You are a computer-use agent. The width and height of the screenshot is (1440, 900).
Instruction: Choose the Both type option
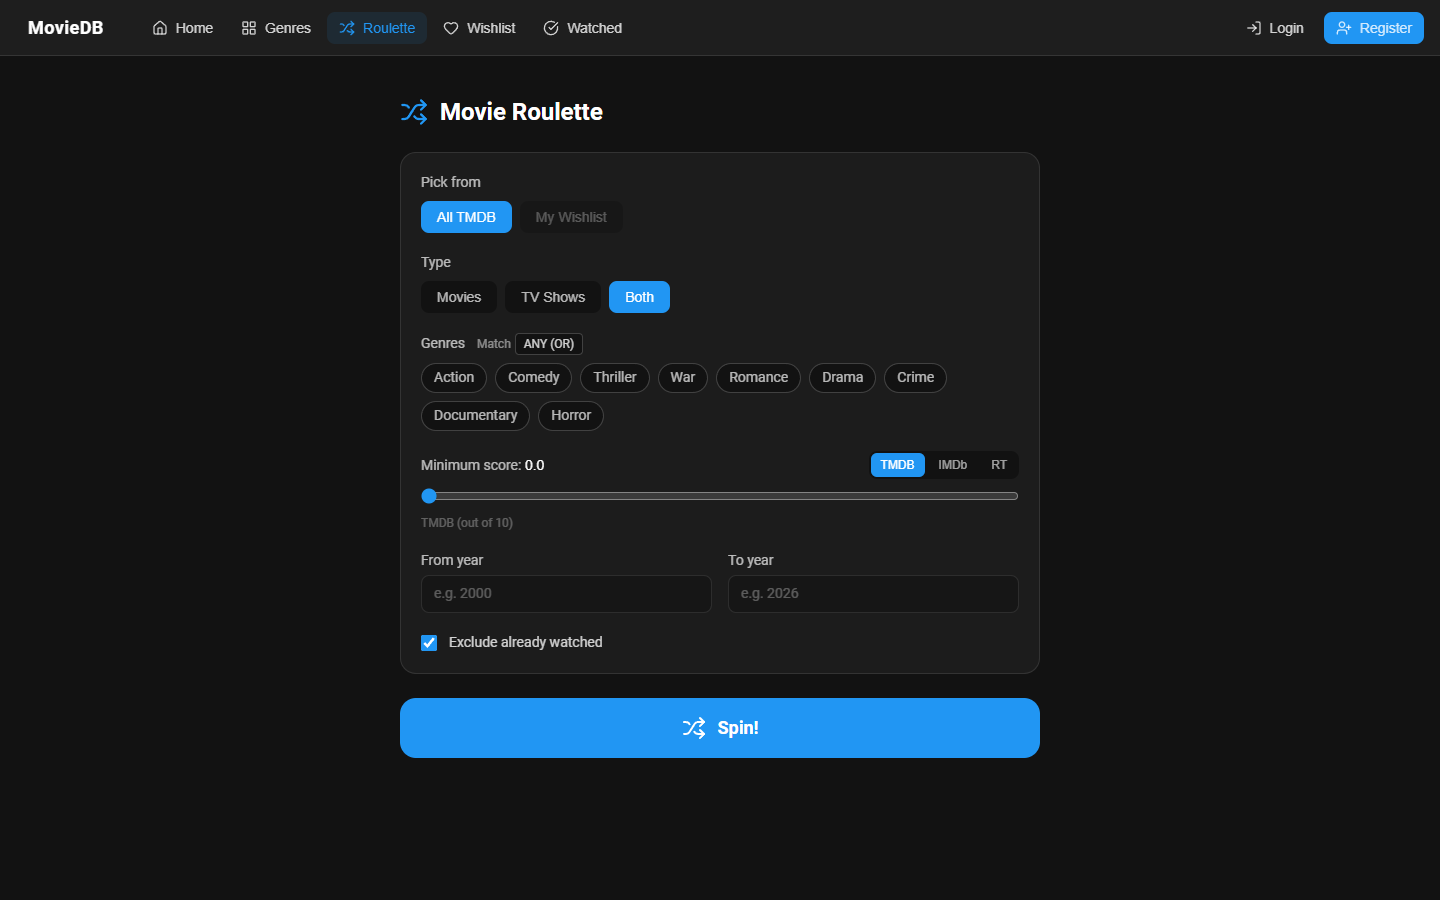point(639,297)
